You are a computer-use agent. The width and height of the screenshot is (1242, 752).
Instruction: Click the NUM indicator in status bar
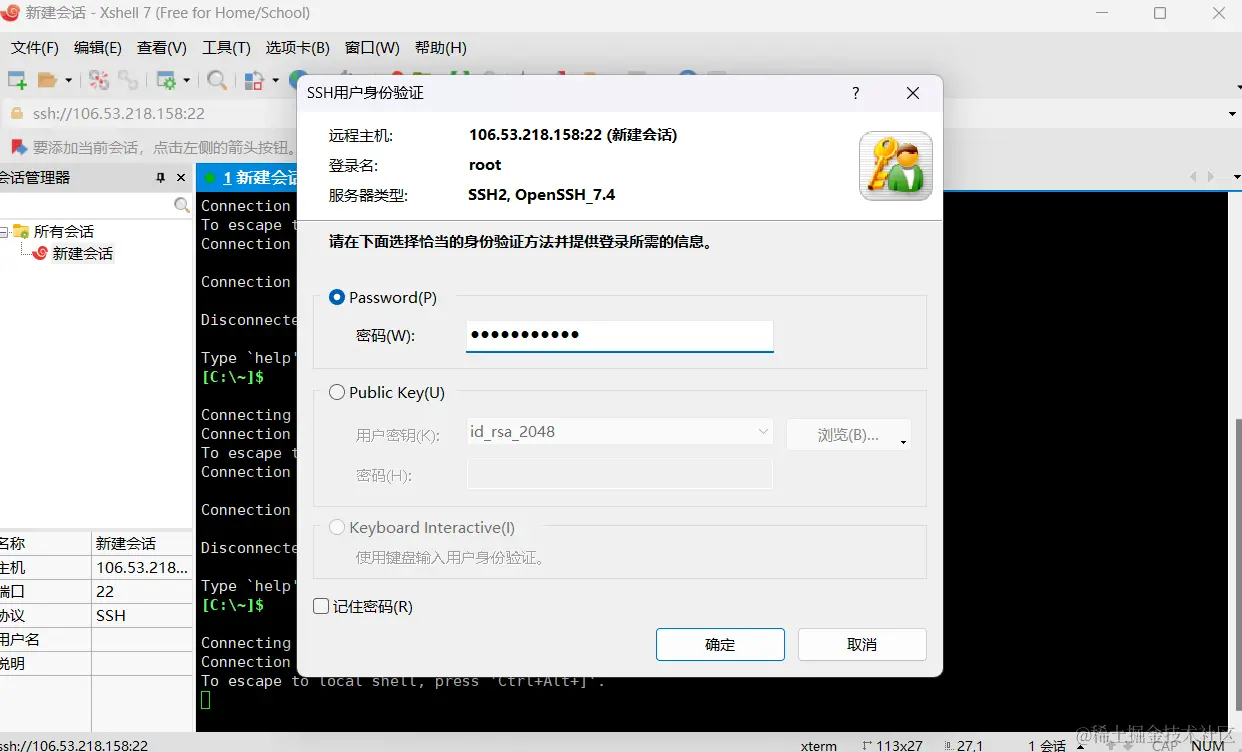click(1208, 745)
